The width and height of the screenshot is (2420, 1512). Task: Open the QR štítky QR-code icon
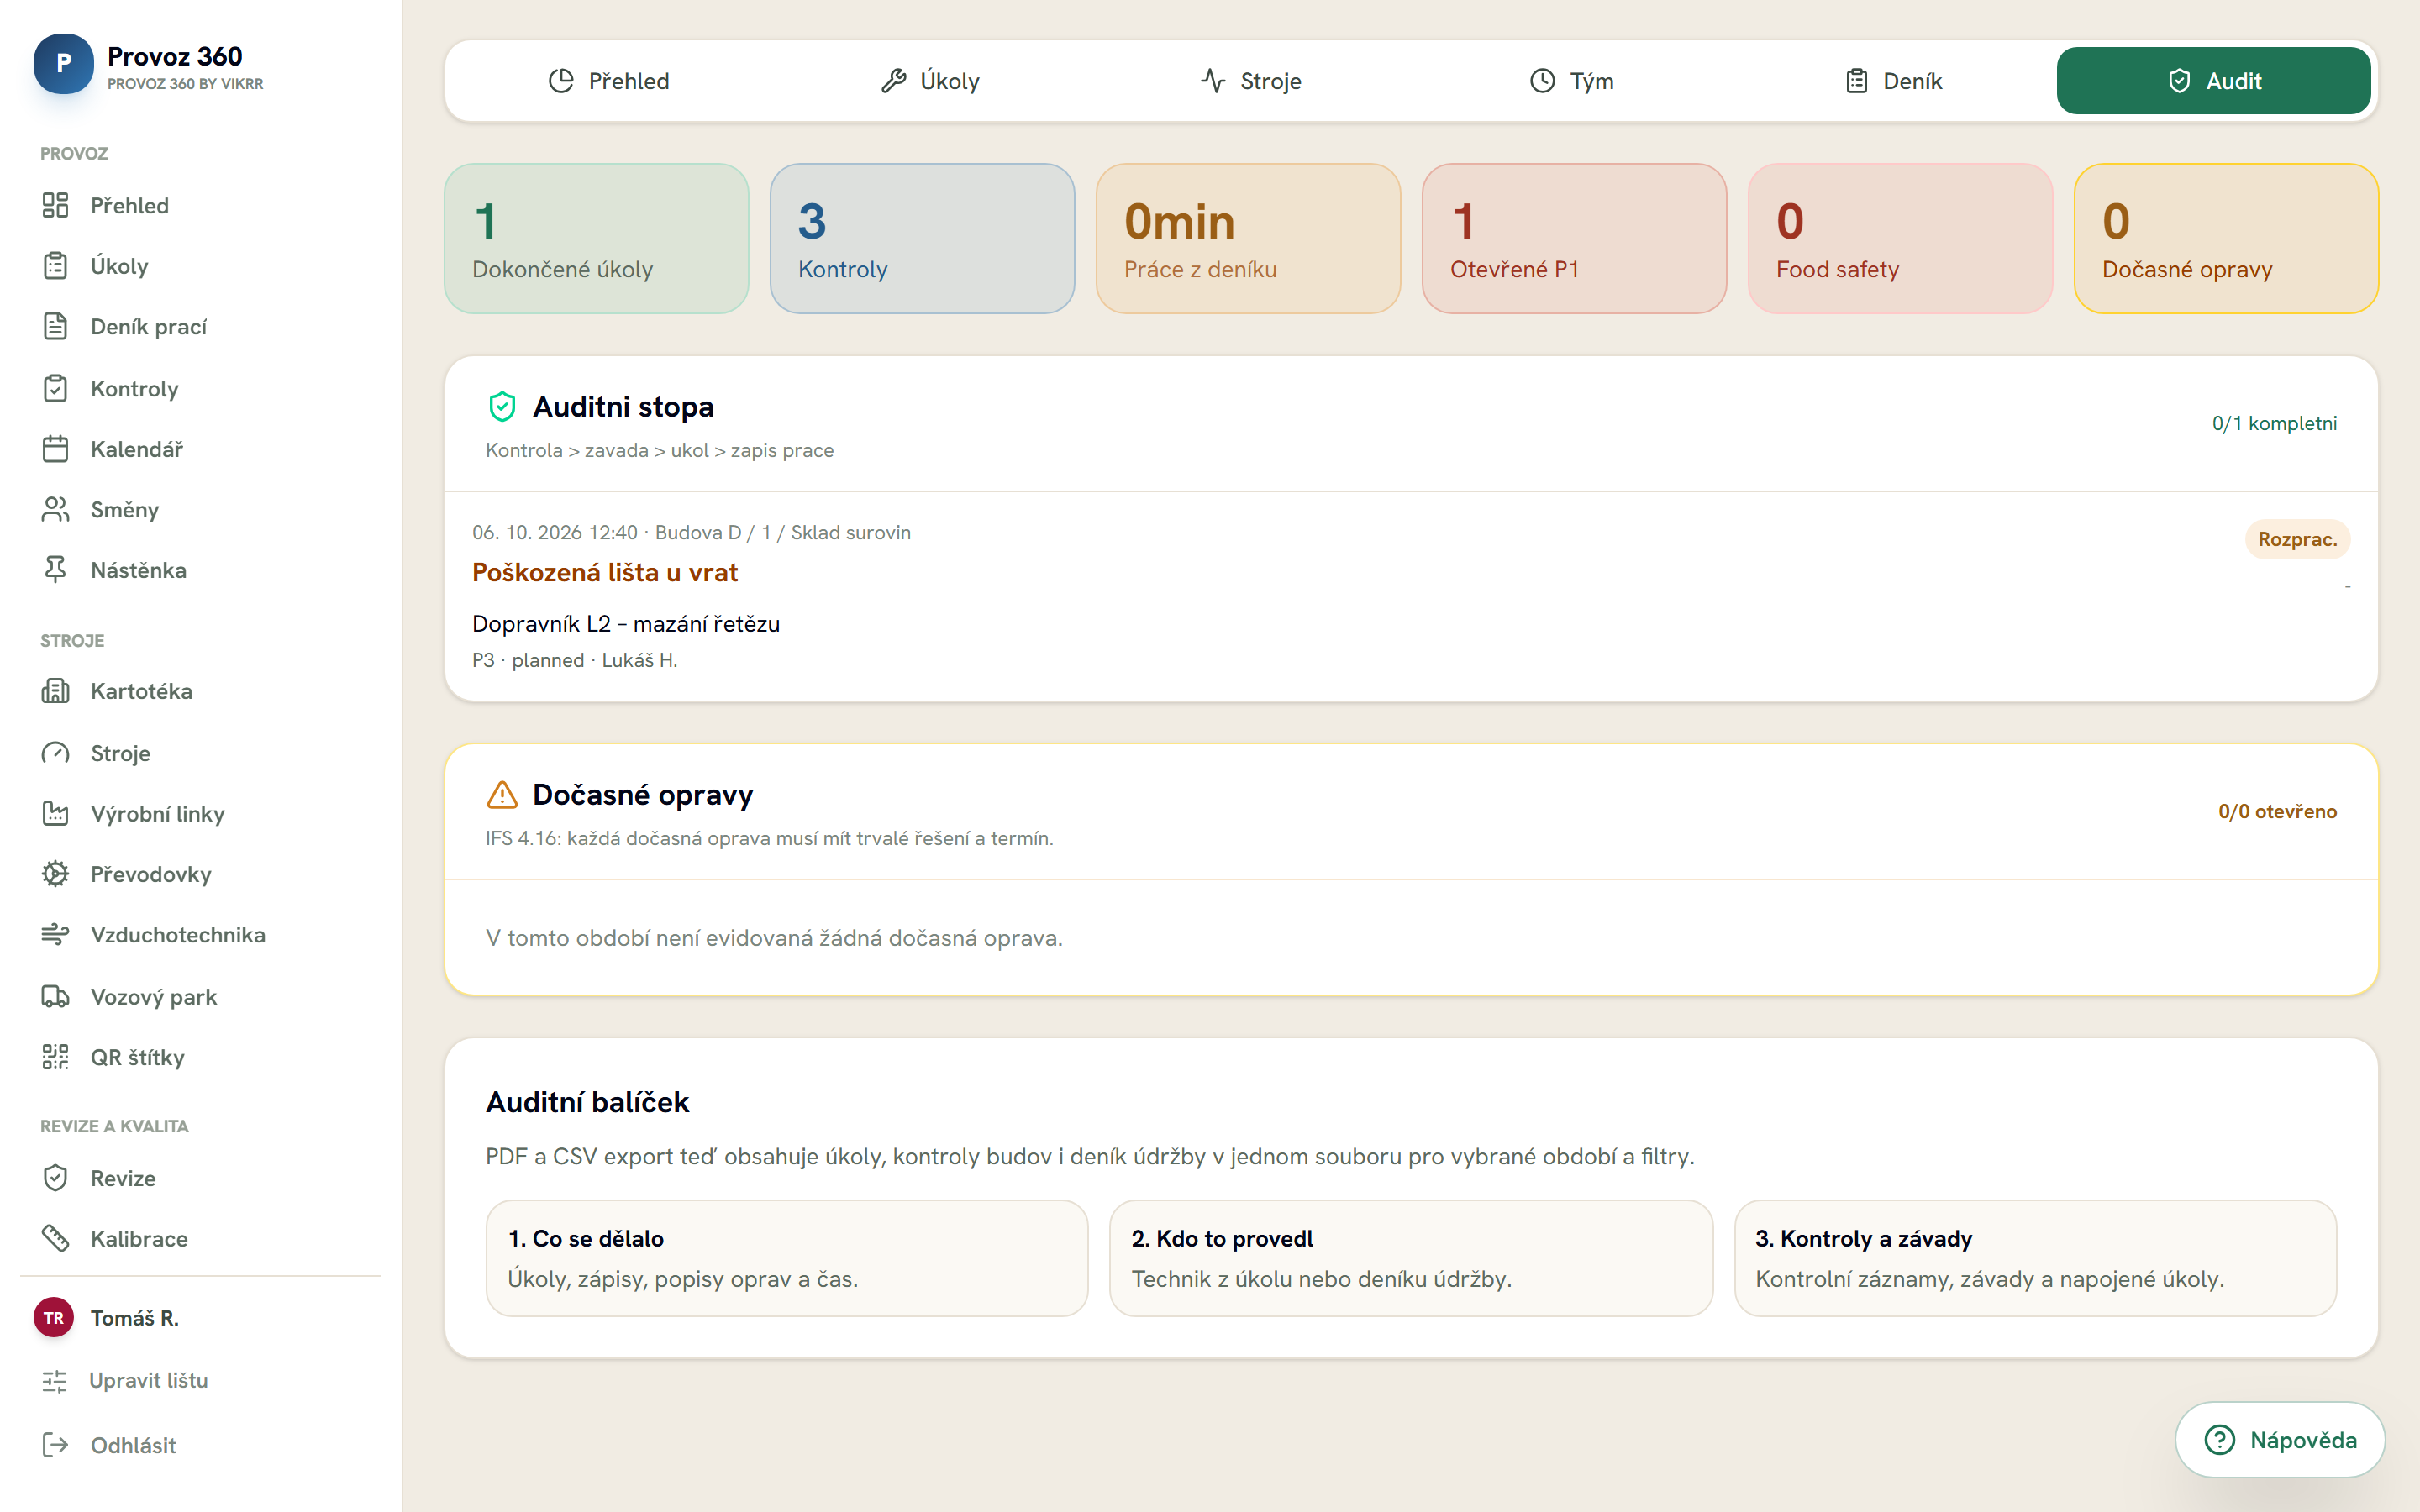(x=55, y=1057)
